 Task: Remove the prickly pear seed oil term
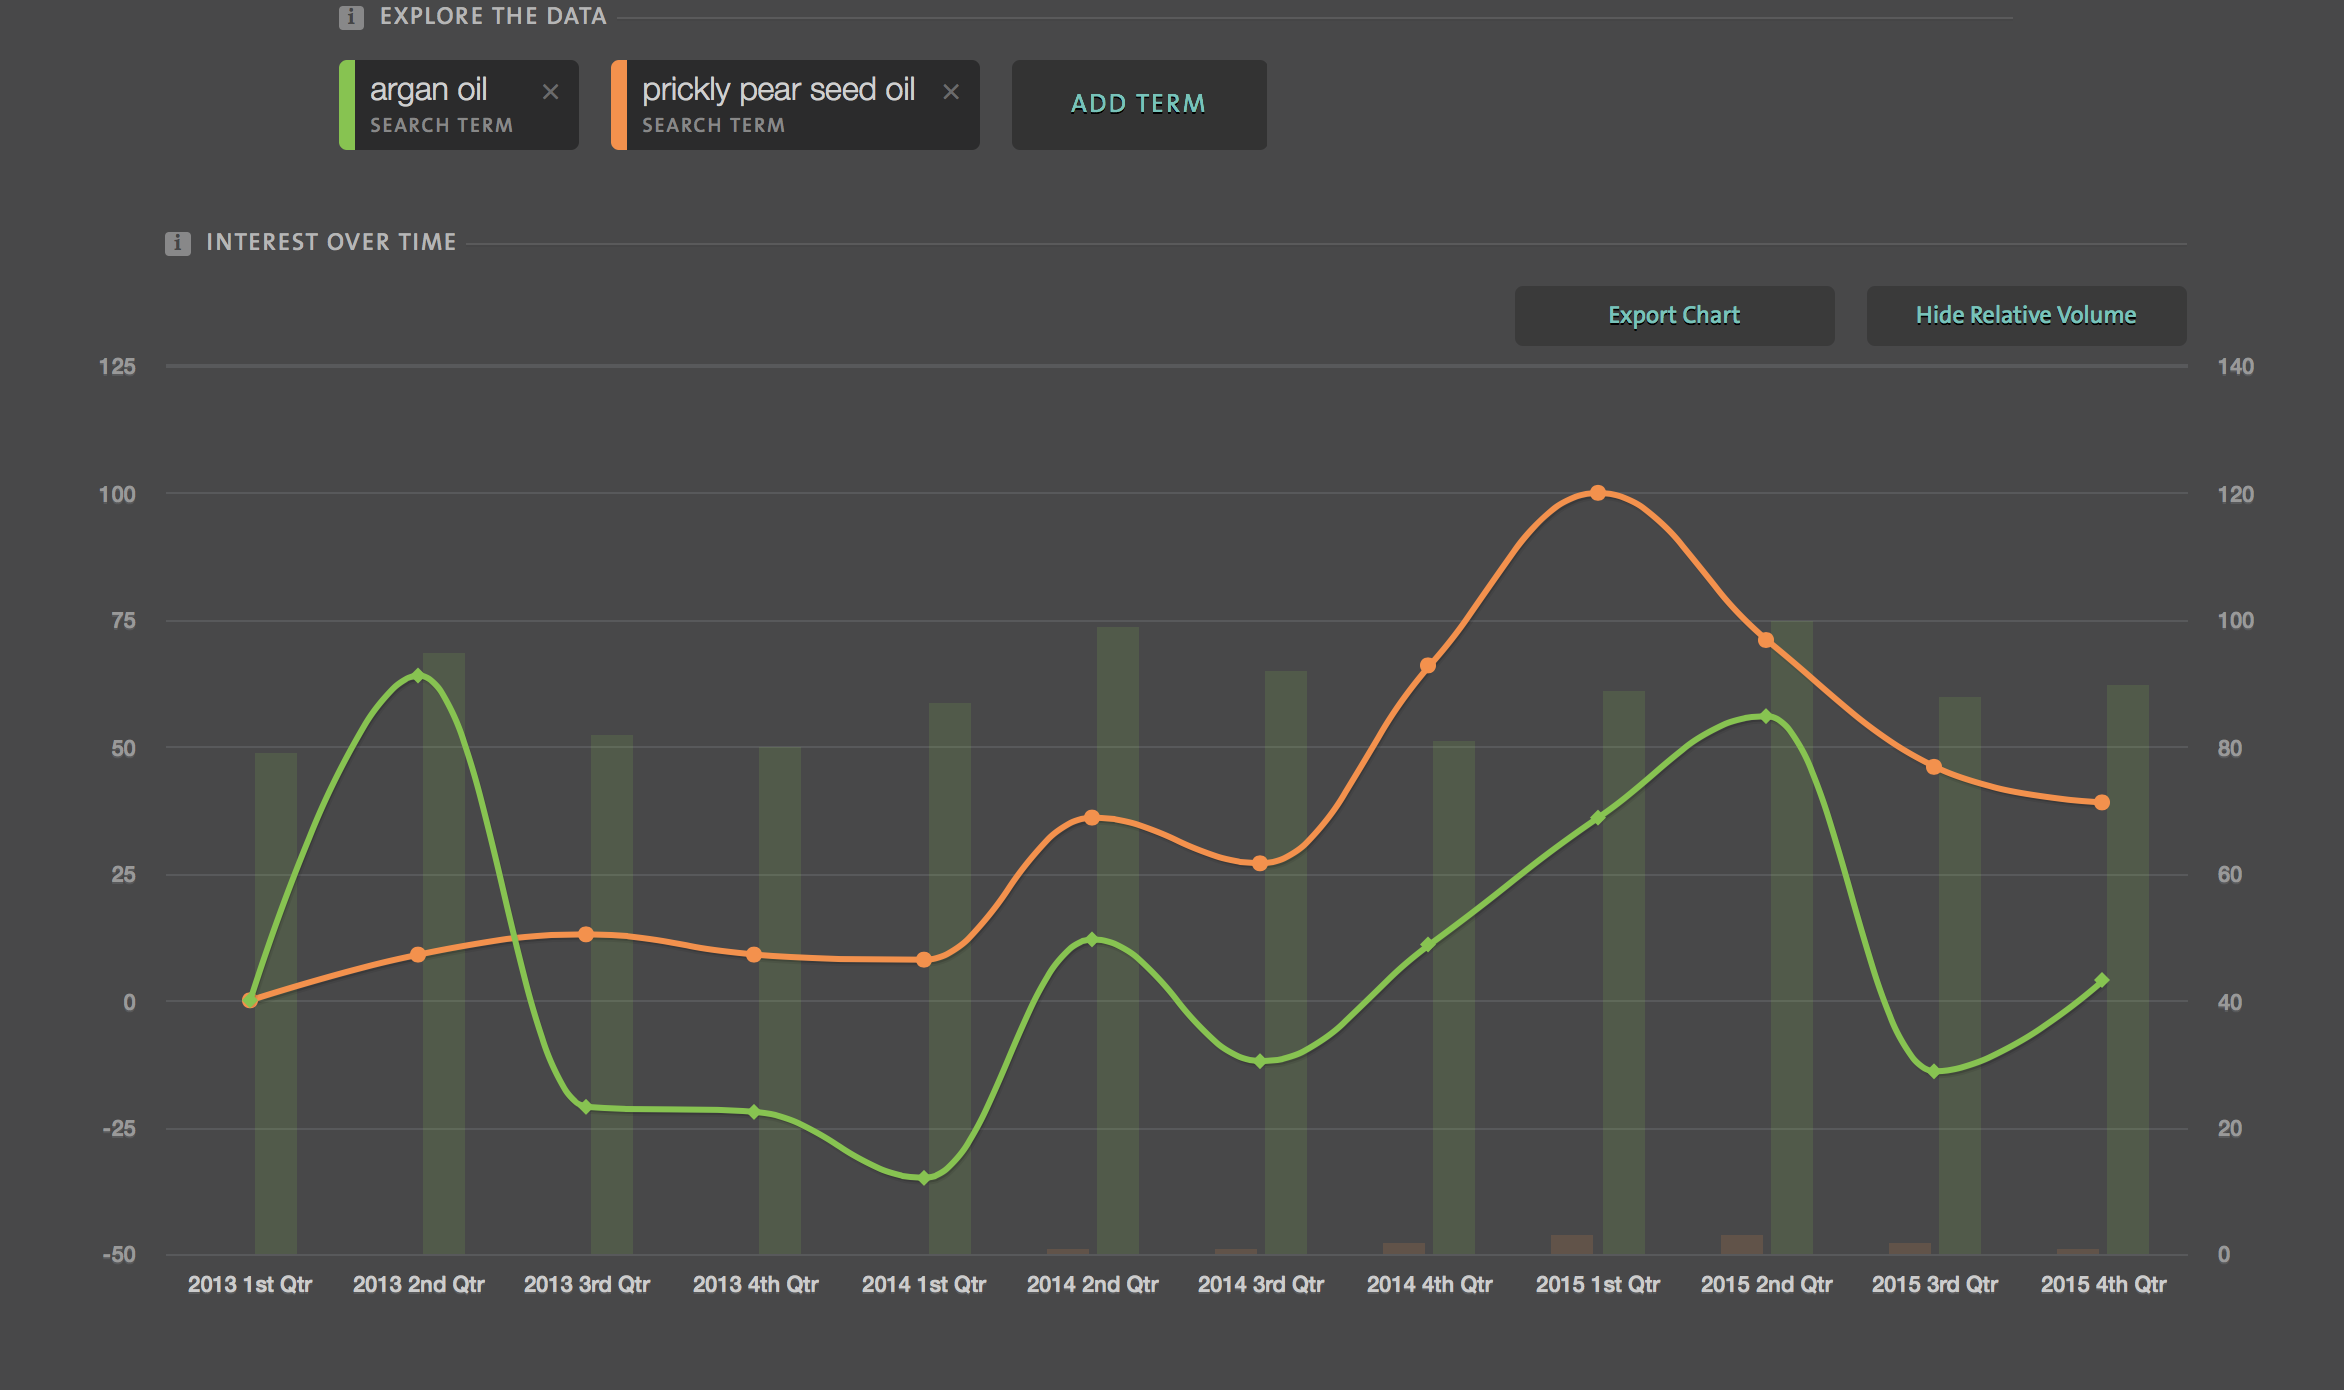(951, 92)
